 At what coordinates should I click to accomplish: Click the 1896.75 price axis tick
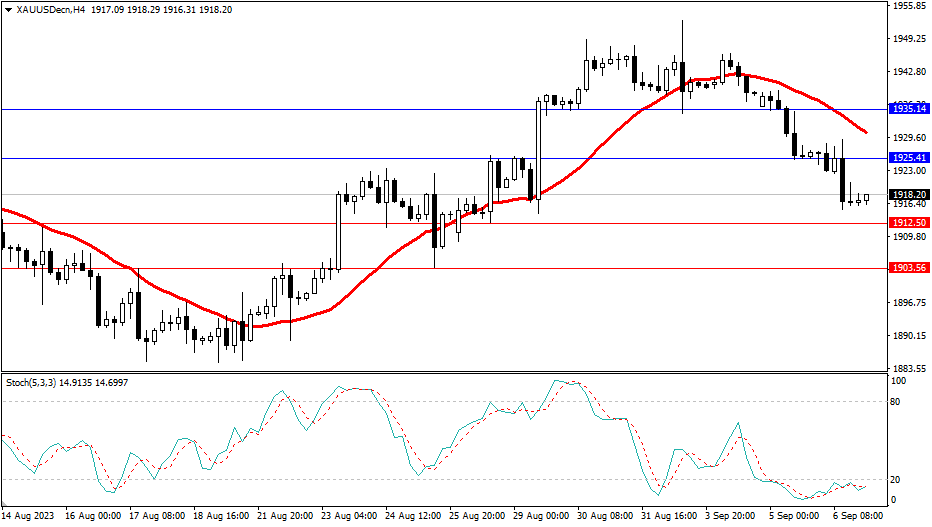tap(909, 303)
